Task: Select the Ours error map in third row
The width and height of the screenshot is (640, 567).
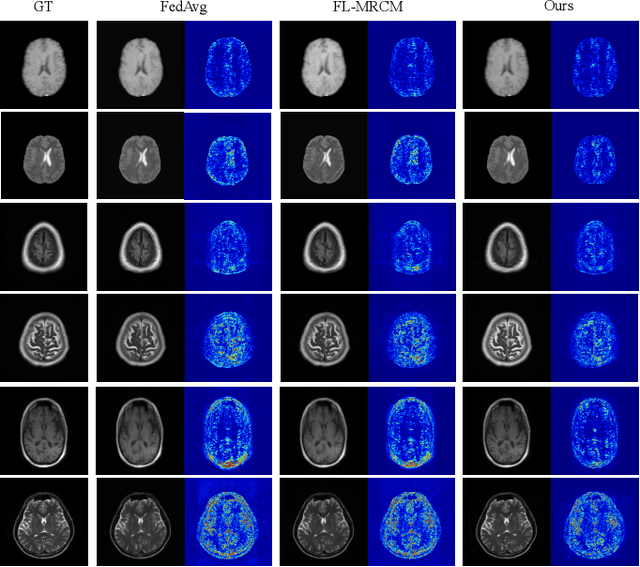Action: tap(594, 246)
